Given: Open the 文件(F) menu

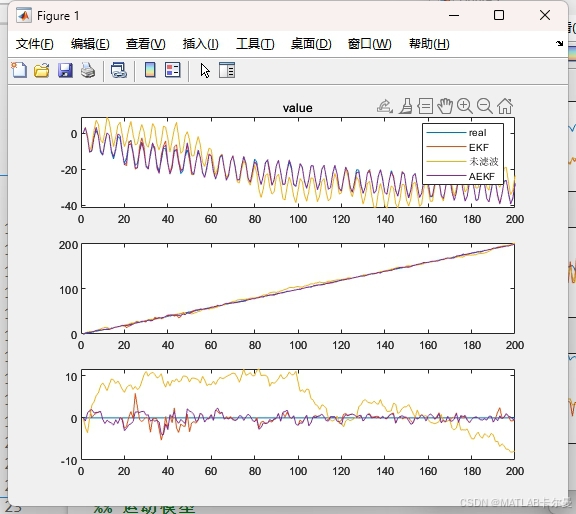Looking at the screenshot, I should click(x=35, y=44).
